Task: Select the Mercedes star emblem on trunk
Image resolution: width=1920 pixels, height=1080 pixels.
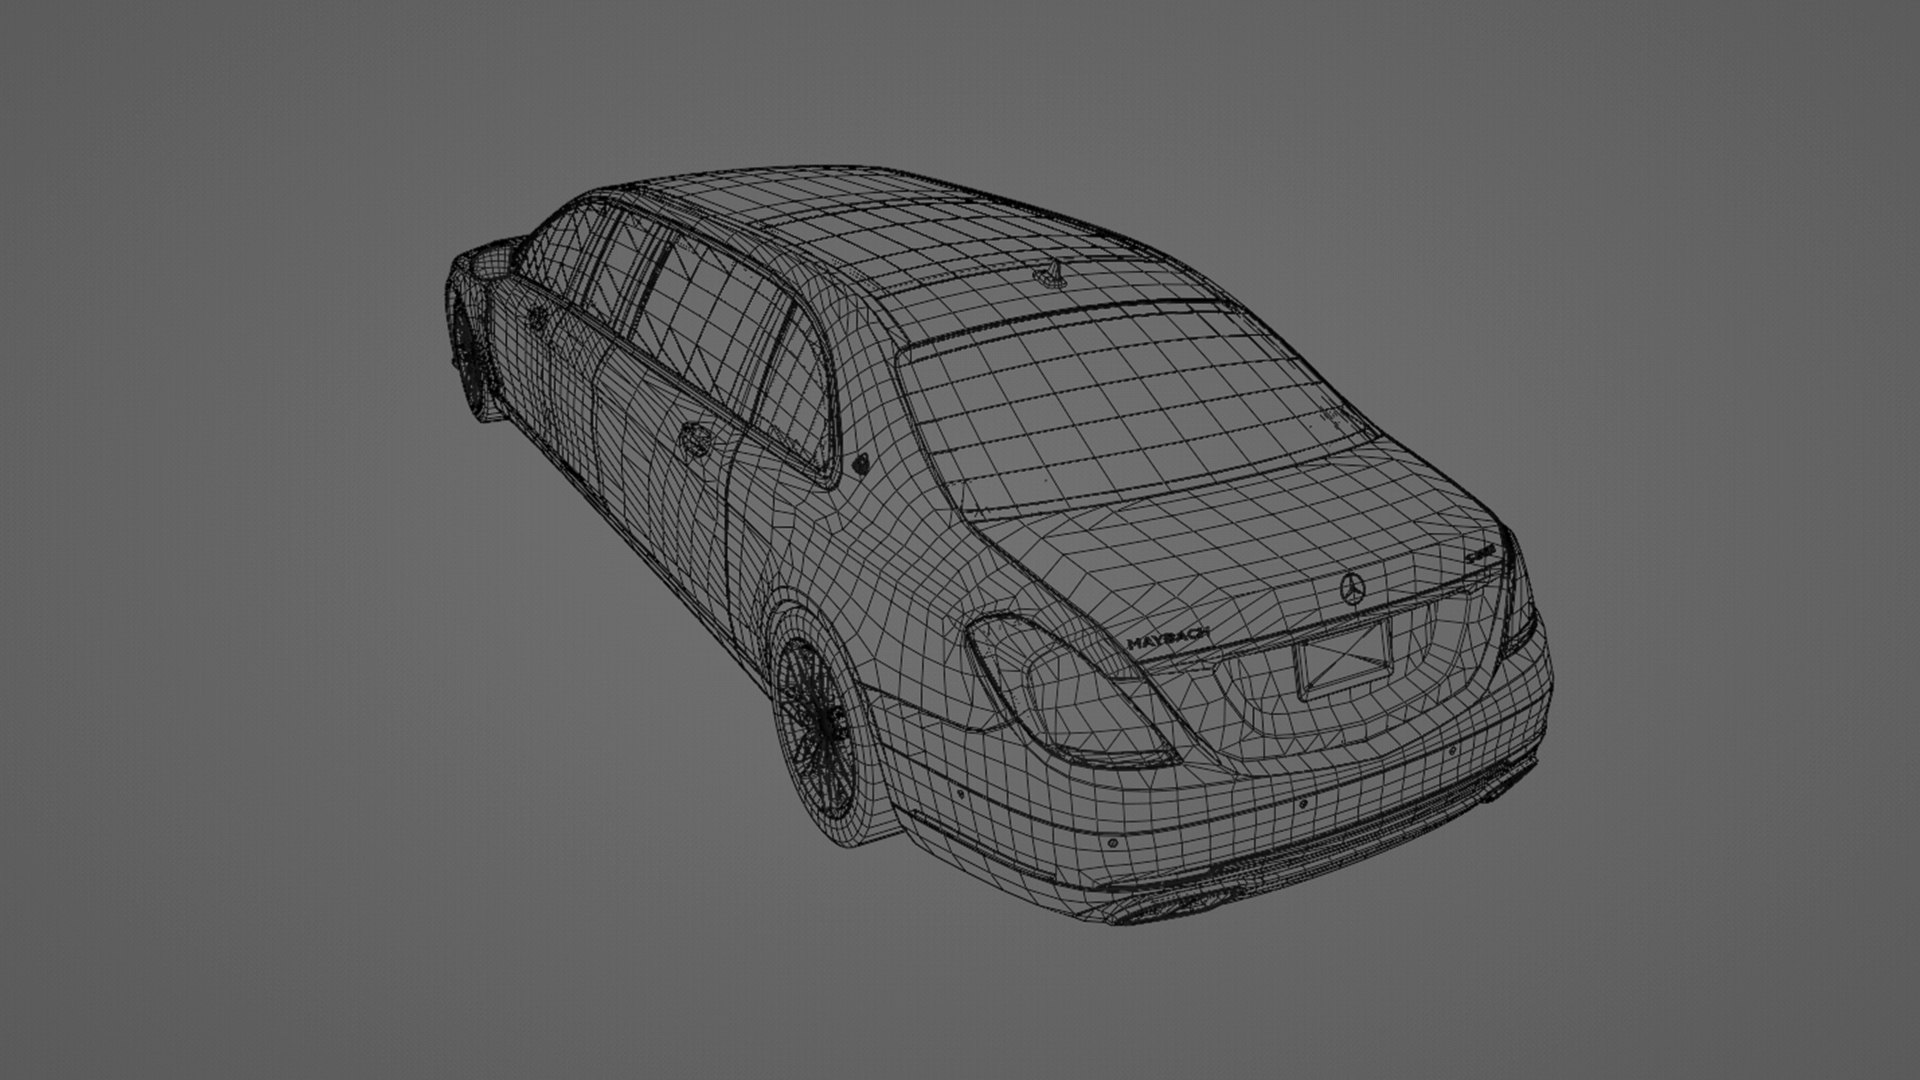Action: pos(1354,590)
